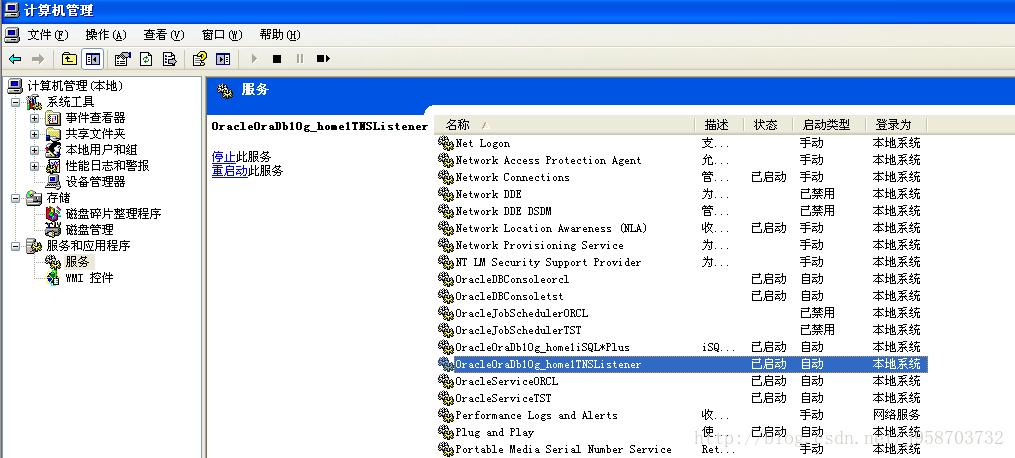The height and width of the screenshot is (458, 1015).
Task: Click the Start Service play icon
Action: pyautogui.click(x=254, y=59)
